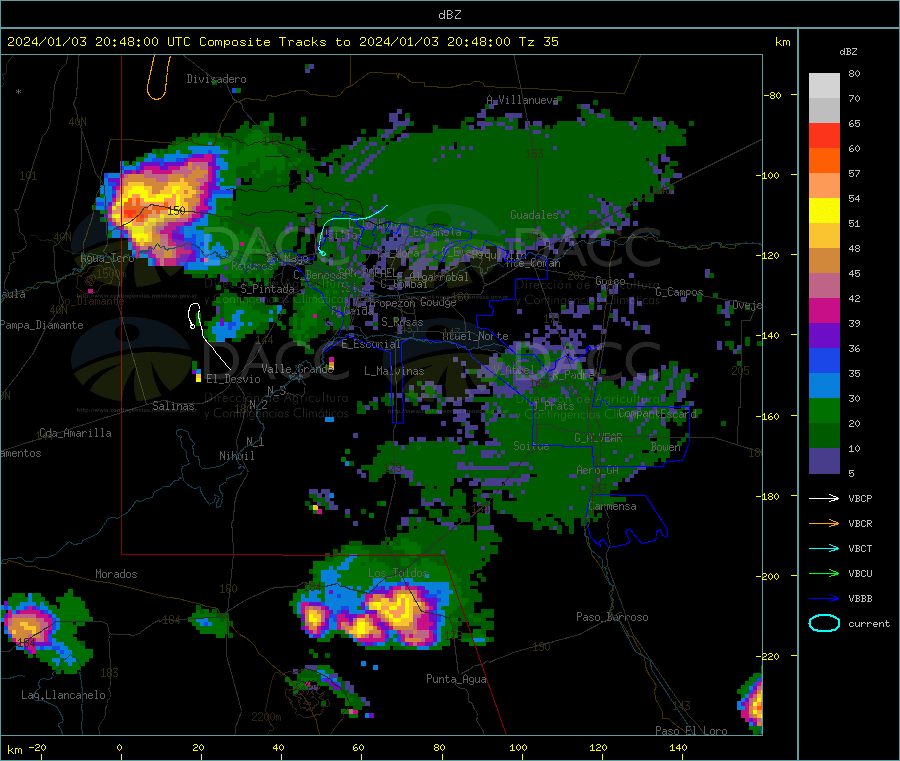Click the 'Pampa_Diamante' map label

42,325
